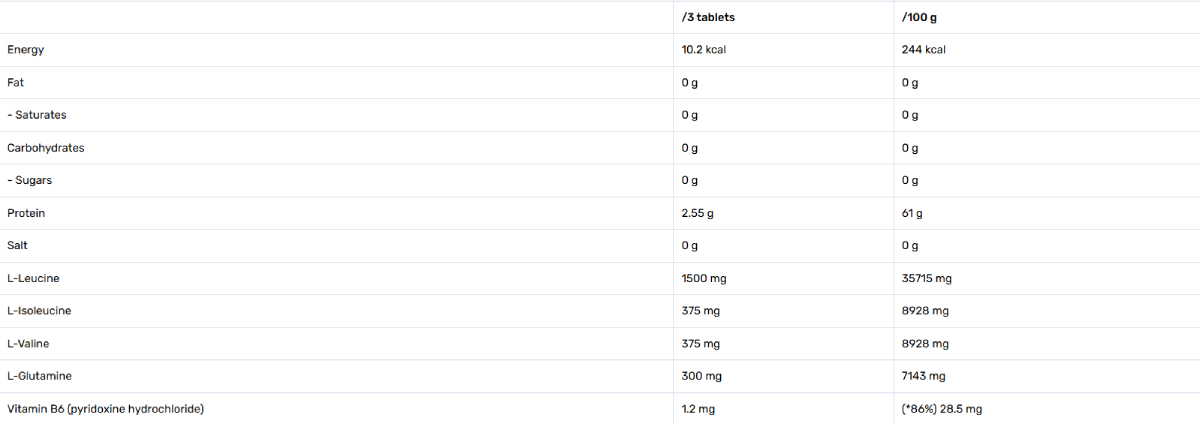Viewport: 1200px width, 424px height.
Task: Click the 2.55 g protein value
Action: click(x=697, y=213)
